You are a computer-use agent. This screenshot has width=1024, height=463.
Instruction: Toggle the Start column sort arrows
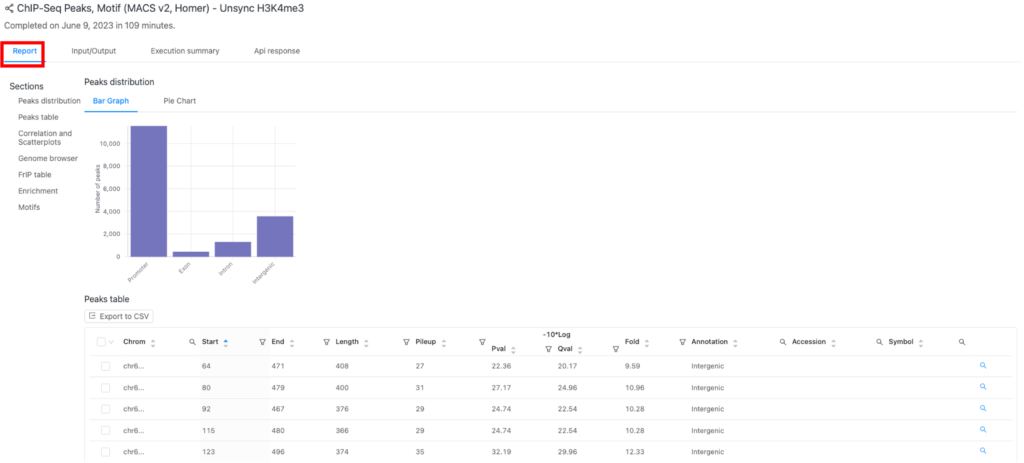pos(226,342)
